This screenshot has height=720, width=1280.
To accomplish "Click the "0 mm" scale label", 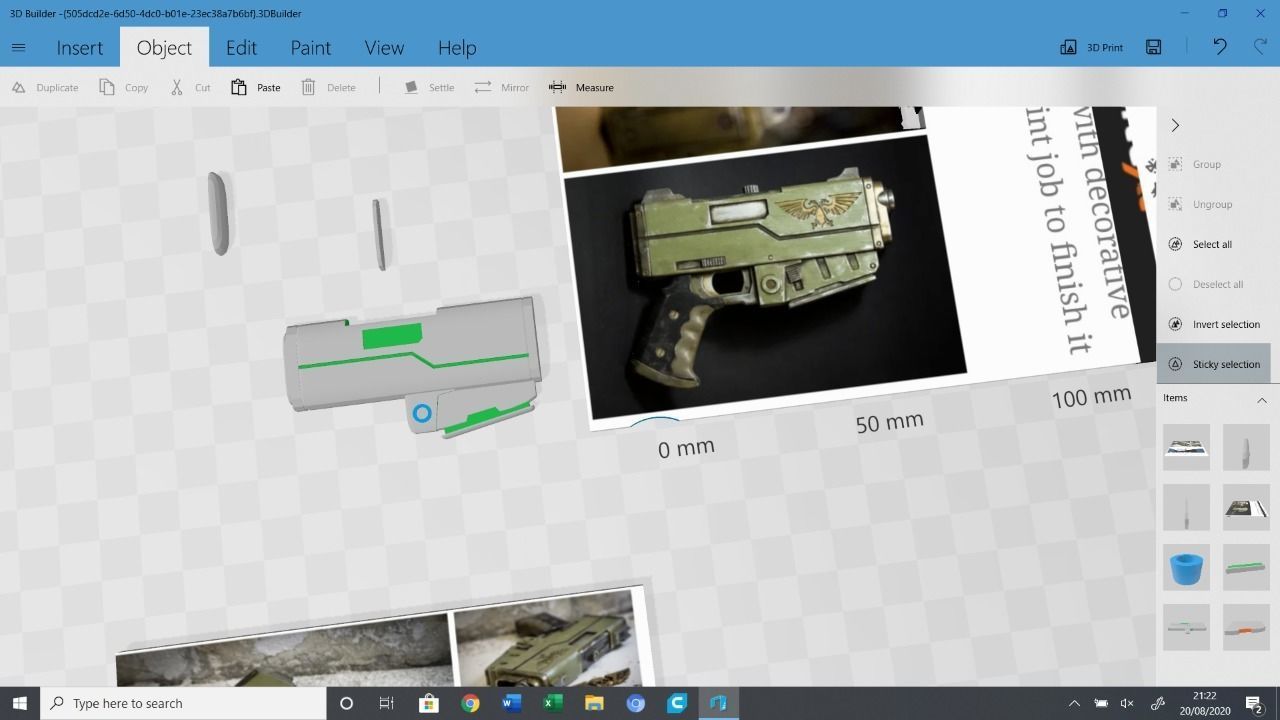I will point(686,448).
